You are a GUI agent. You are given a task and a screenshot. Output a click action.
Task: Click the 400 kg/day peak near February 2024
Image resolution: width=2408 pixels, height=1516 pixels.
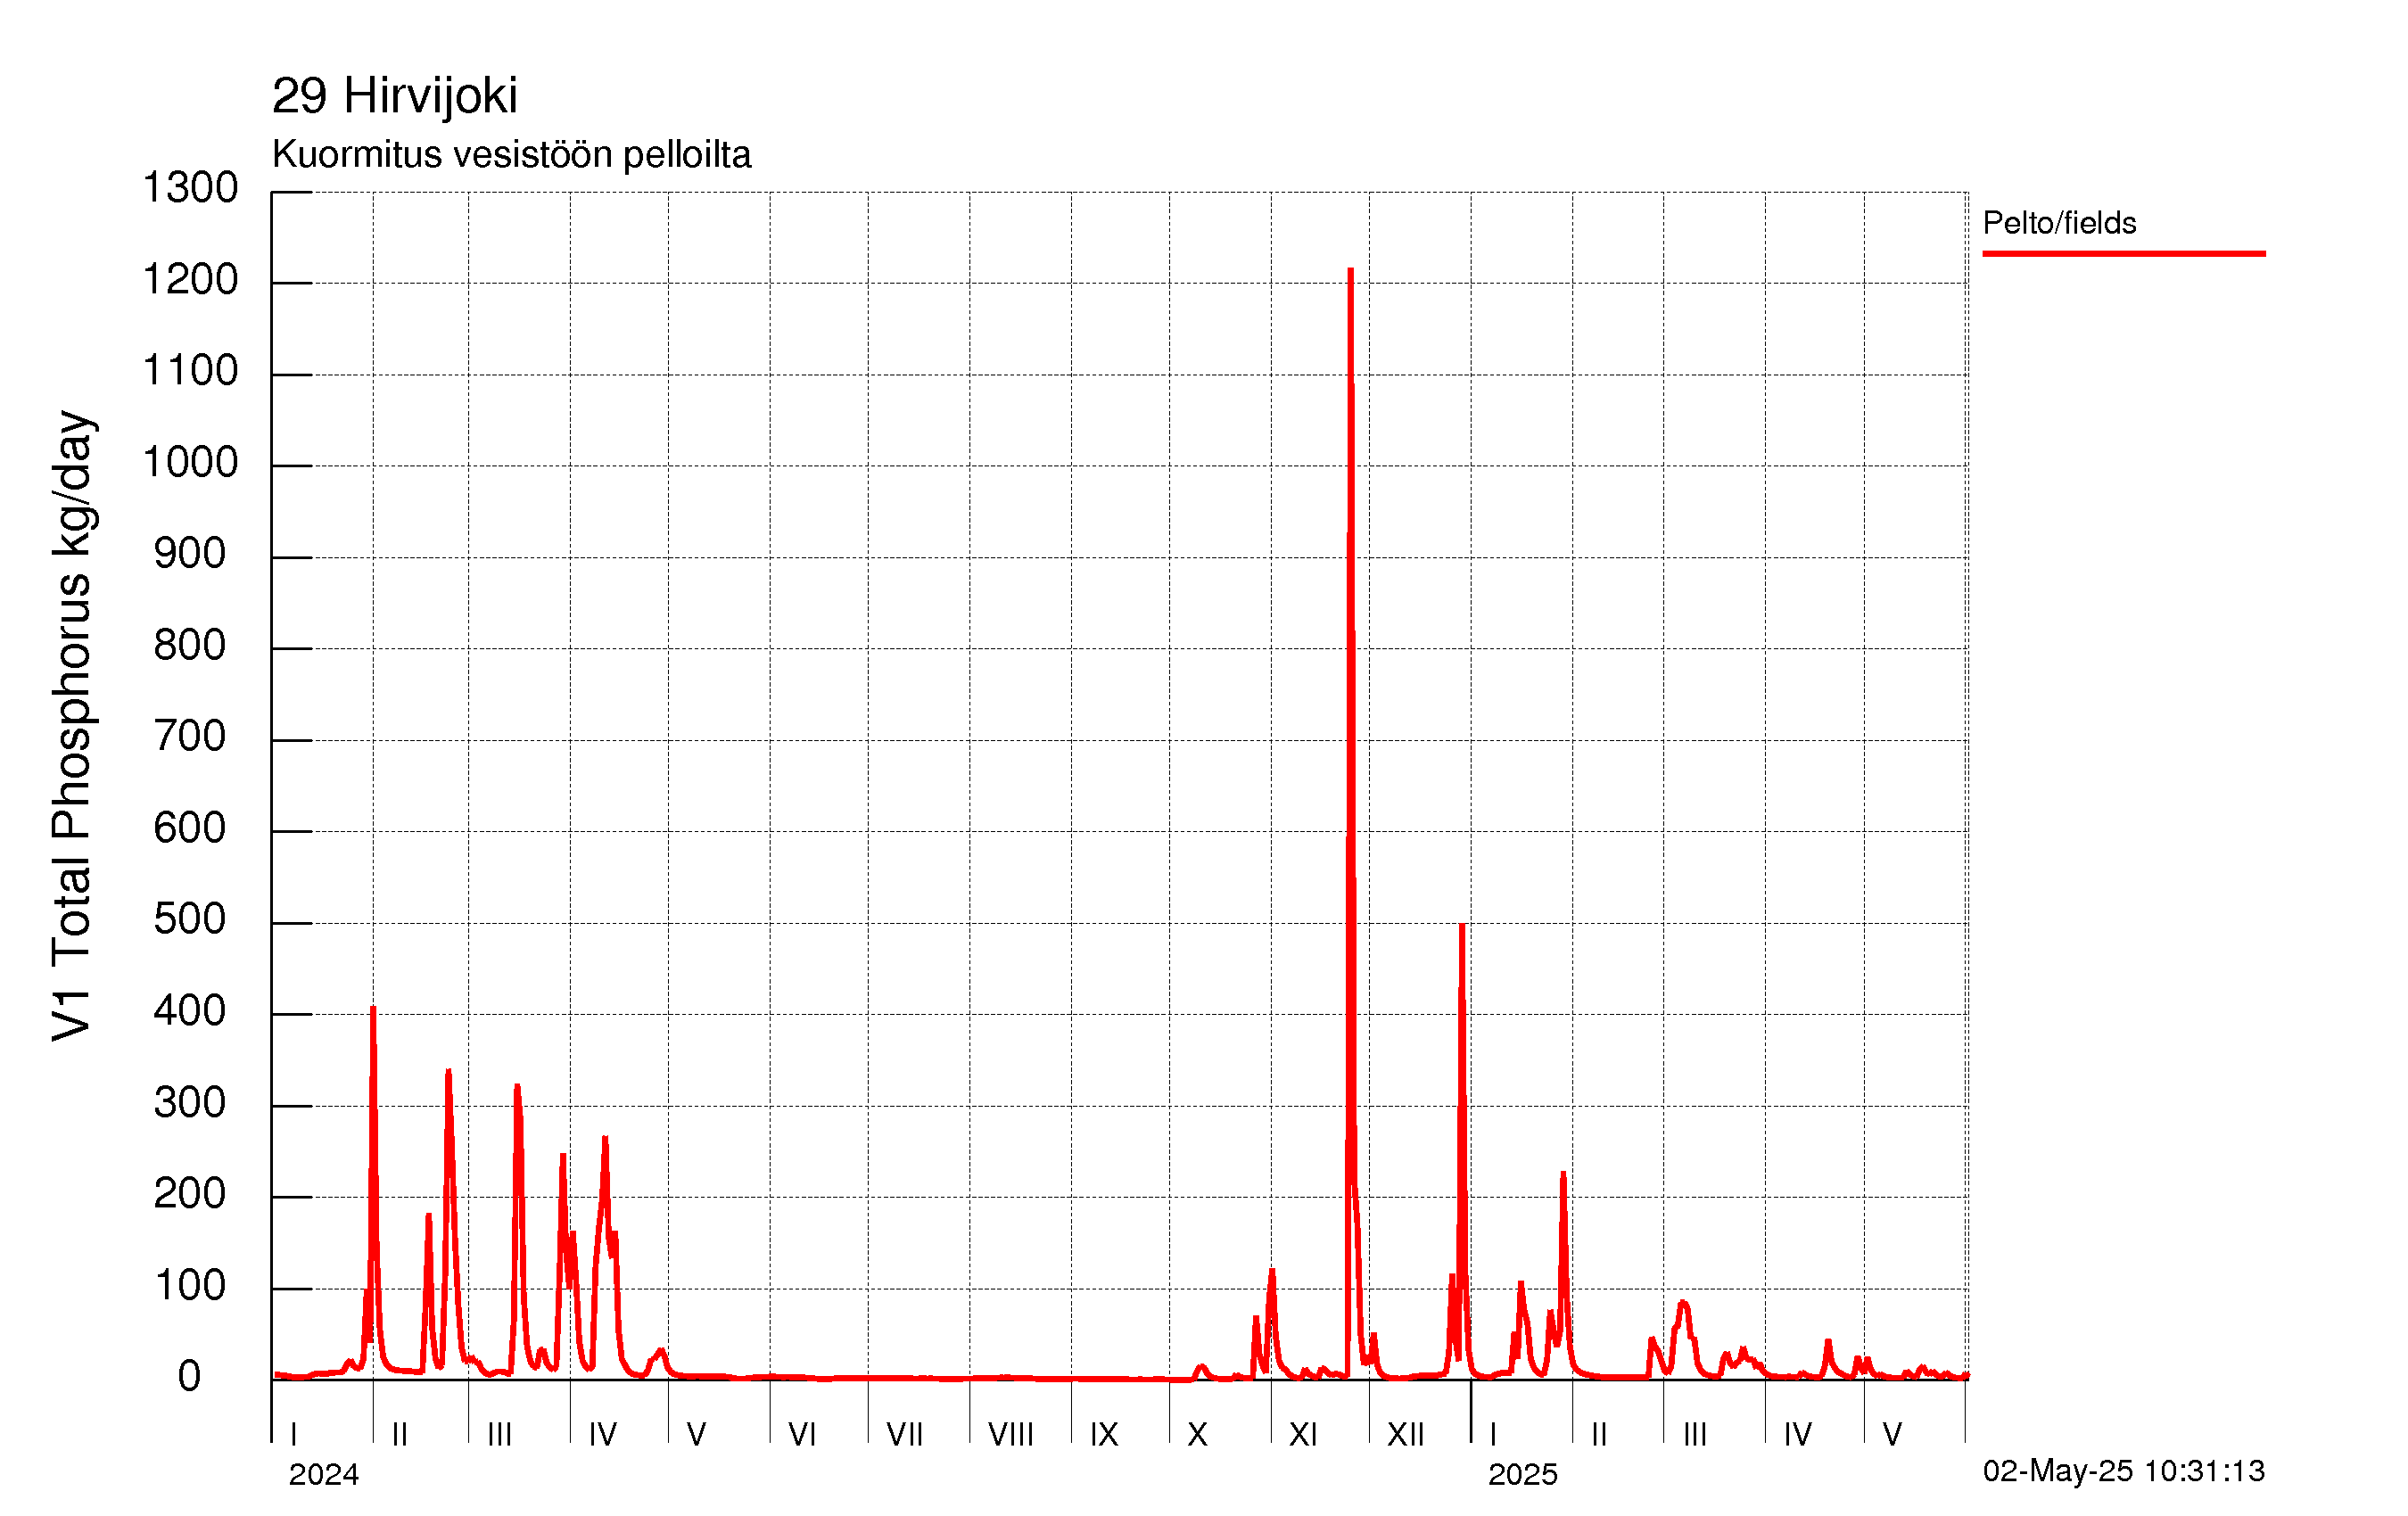coord(373,1008)
